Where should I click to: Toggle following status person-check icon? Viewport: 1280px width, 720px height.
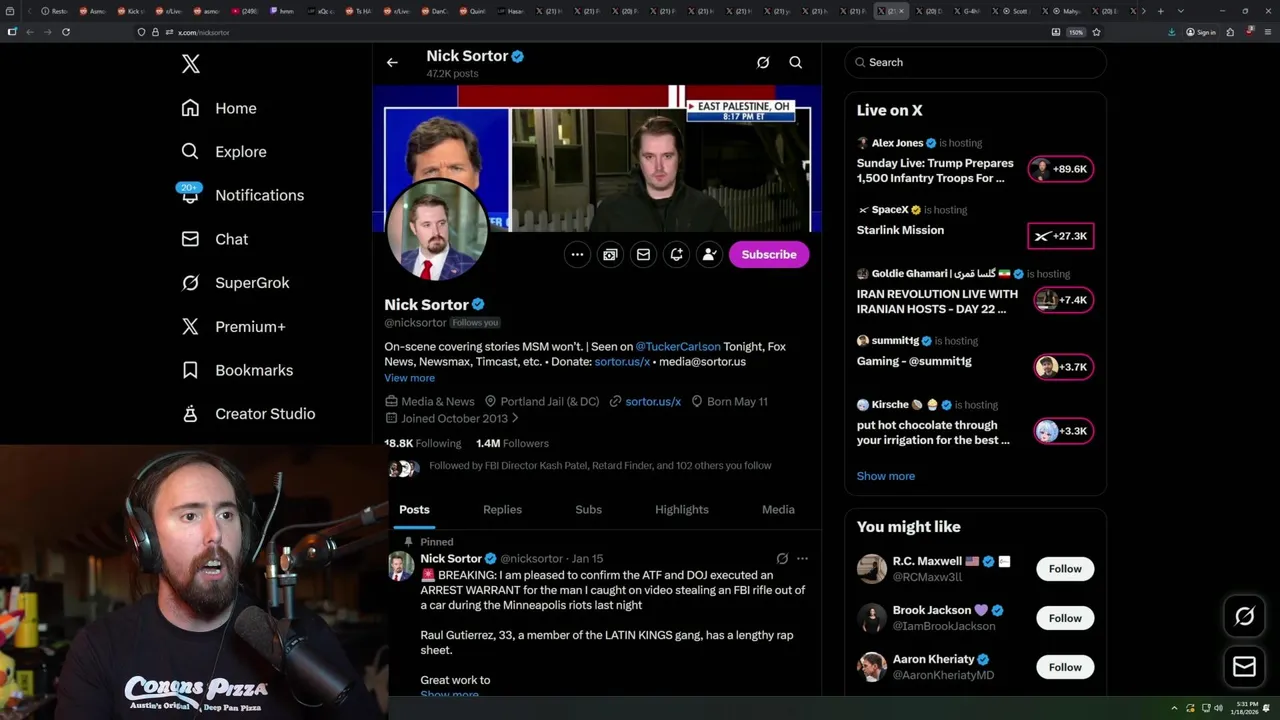tap(709, 255)
